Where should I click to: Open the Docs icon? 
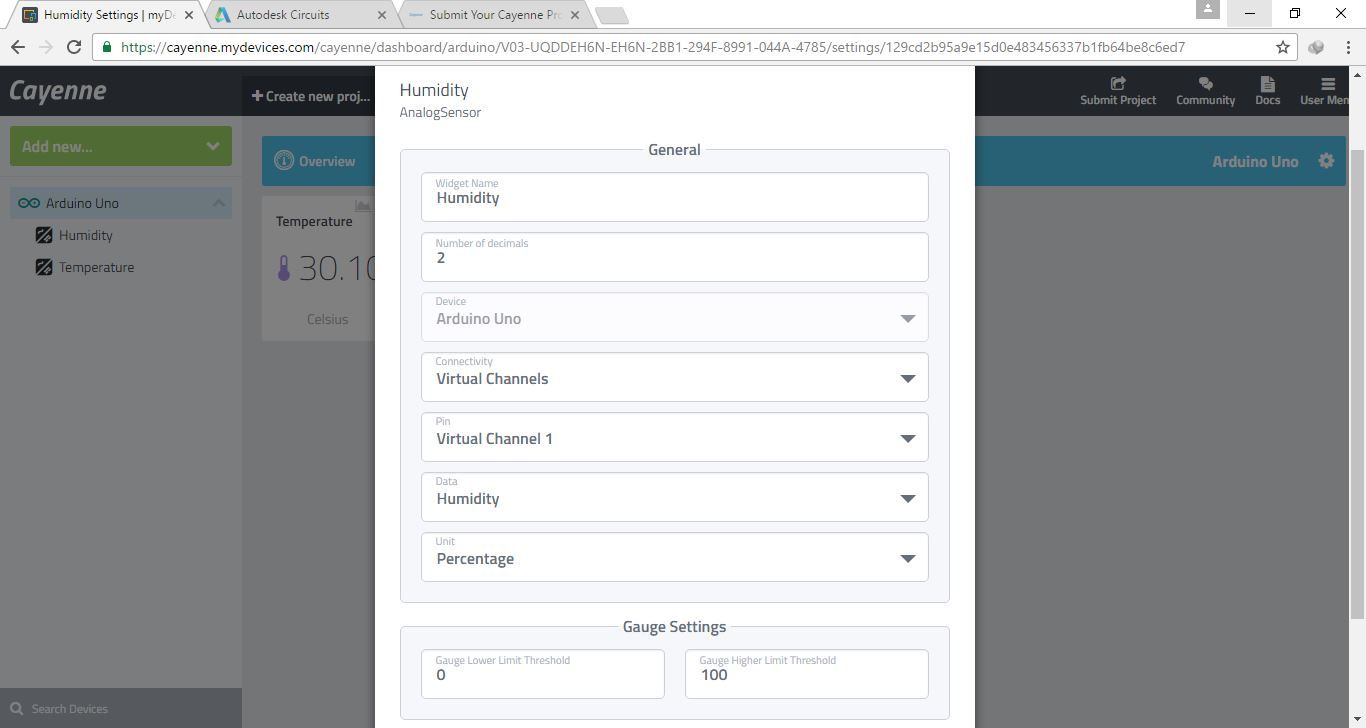click(1267, 83)
